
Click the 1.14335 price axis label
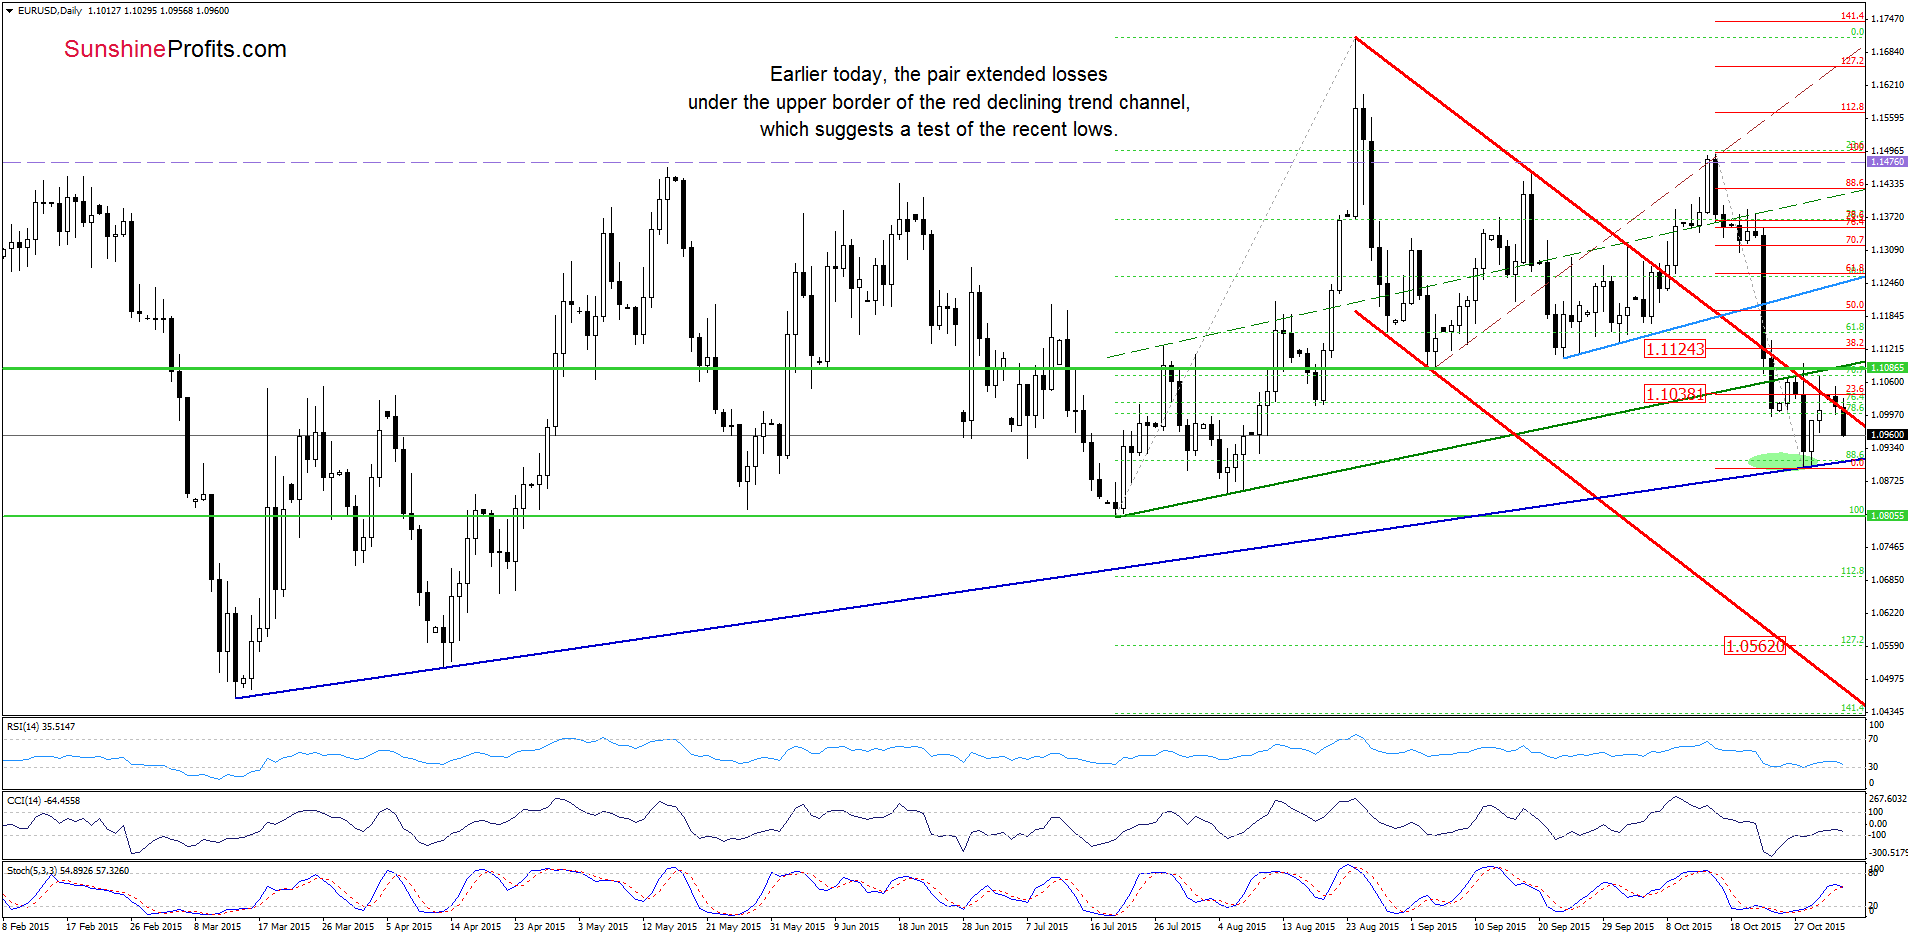tap(1887, 184)
